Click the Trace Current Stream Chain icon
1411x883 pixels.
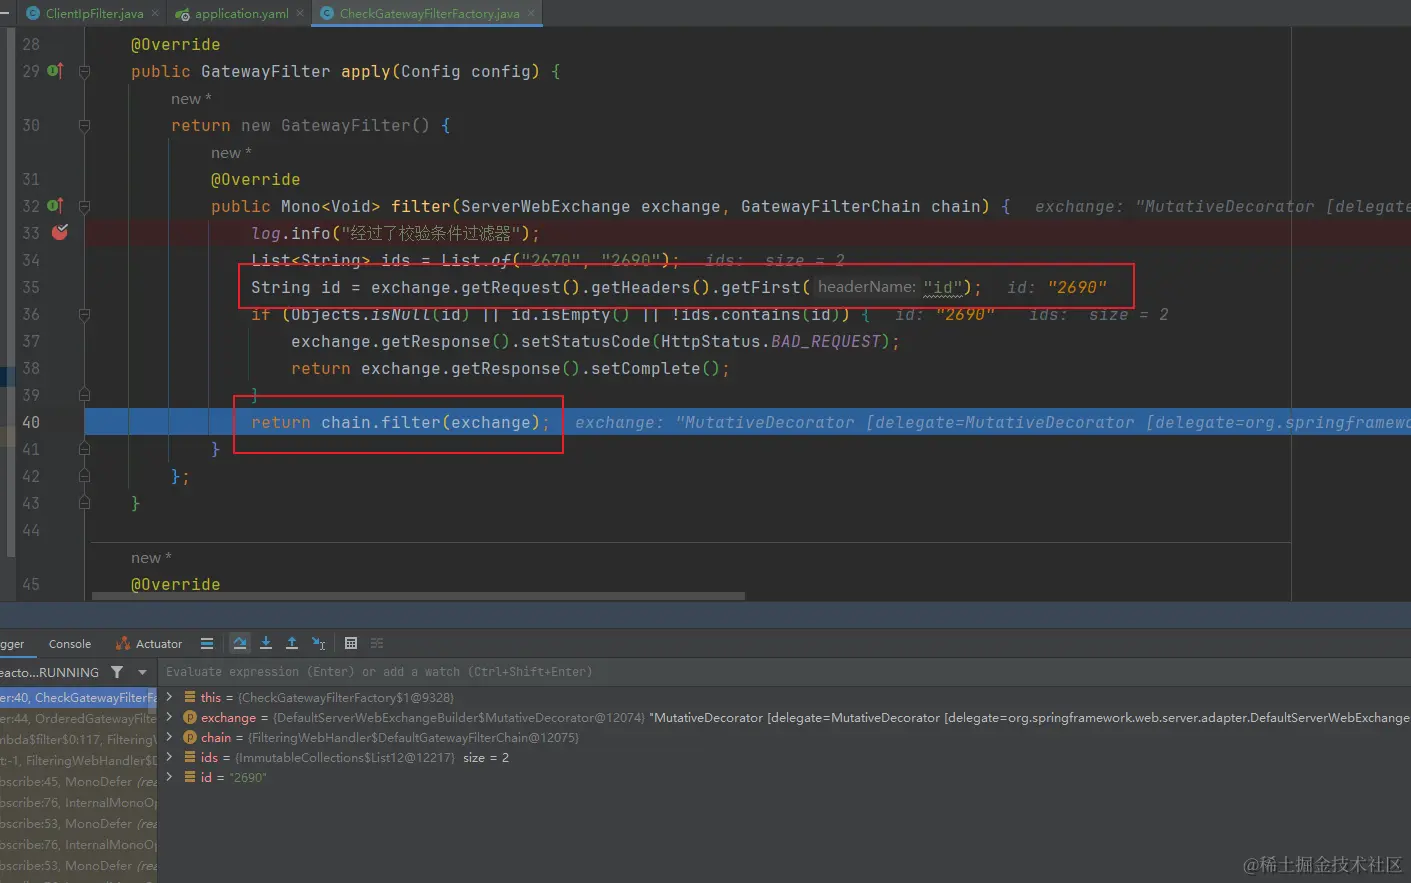point(377,643)
